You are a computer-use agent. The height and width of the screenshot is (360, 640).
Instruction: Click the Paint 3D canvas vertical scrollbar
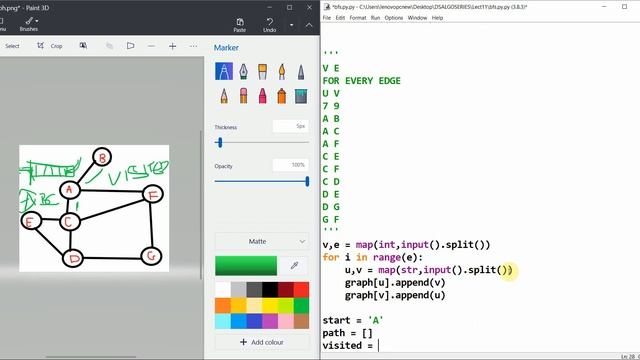[x=200, y=204]
